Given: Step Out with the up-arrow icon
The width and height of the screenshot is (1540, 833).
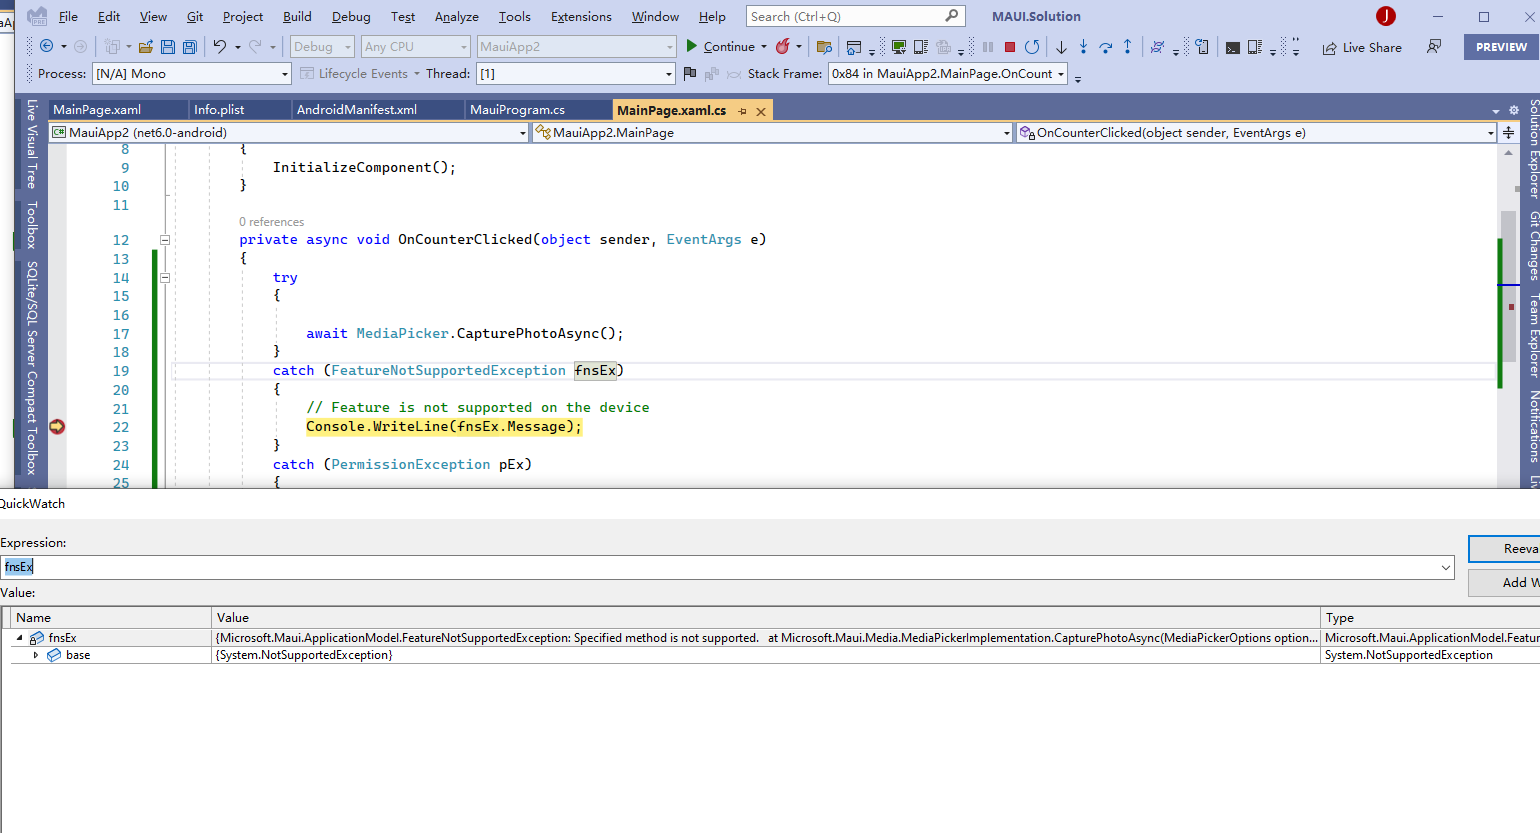Looking at the screenshot, I should (x=1127, y=47).
